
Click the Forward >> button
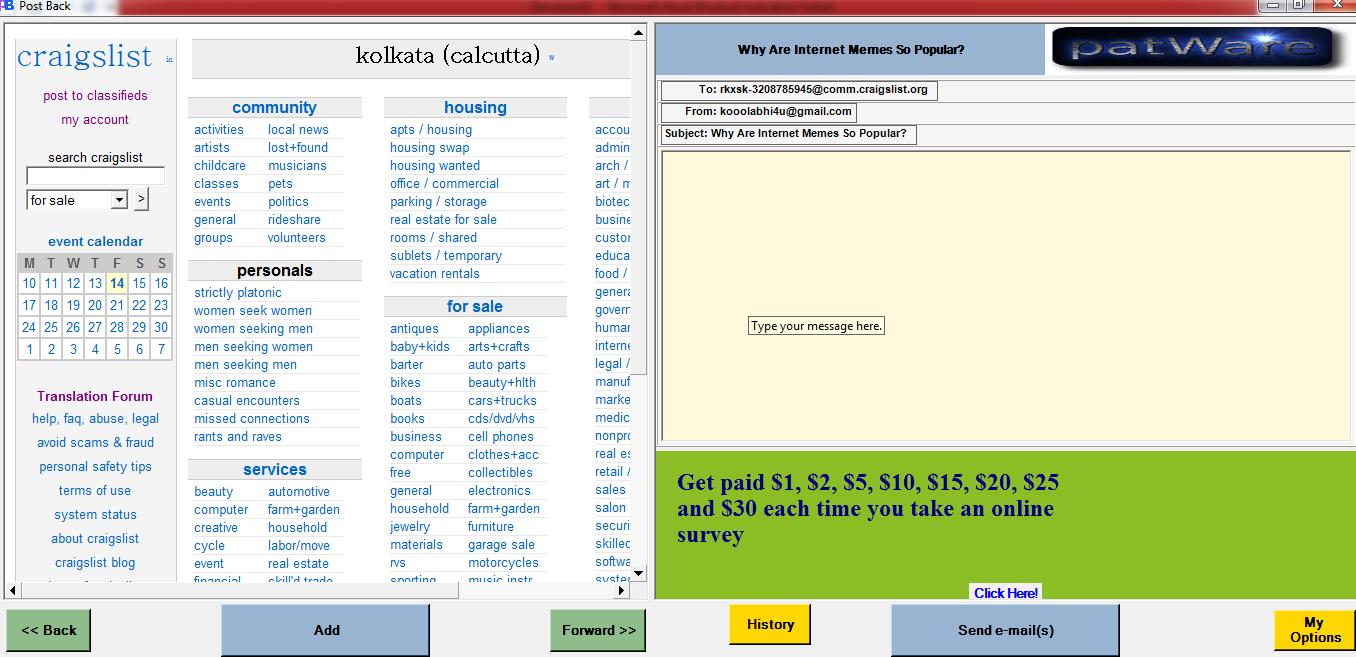(x=598, y=630)
